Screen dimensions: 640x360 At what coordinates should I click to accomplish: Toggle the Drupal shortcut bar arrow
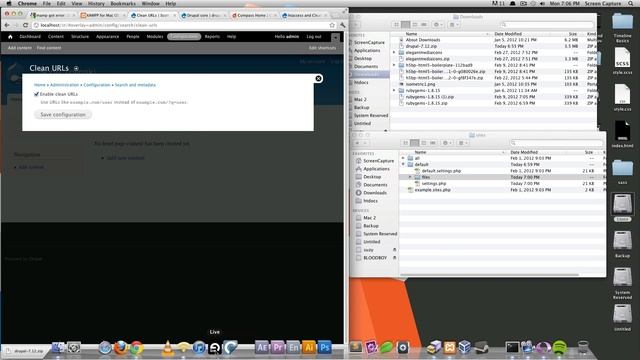click(335, 37)
